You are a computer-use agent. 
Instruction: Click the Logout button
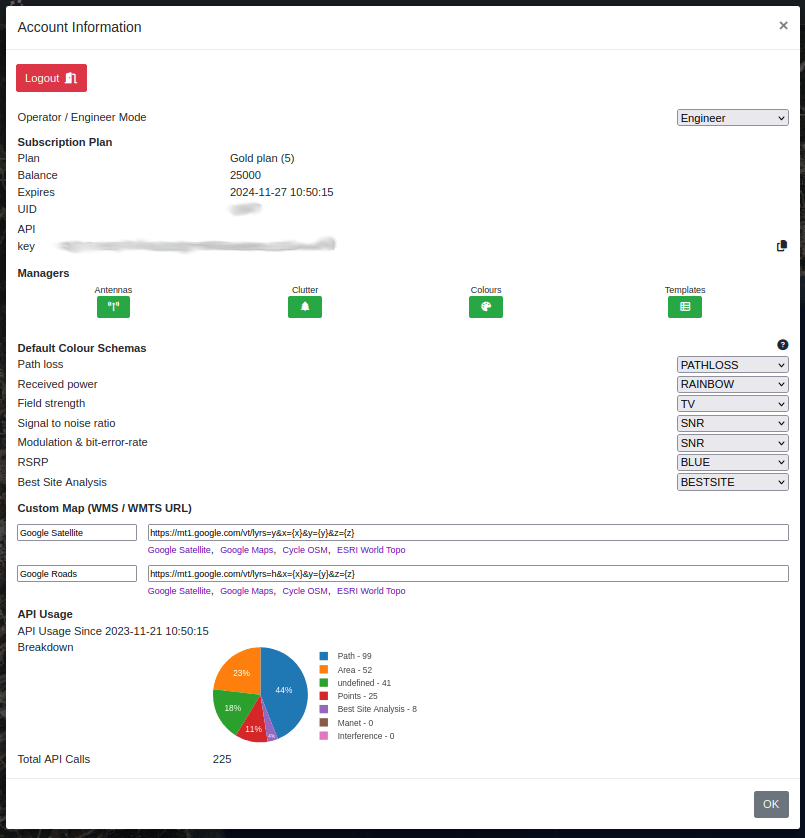pyautogui.click(x=51, y=77)
